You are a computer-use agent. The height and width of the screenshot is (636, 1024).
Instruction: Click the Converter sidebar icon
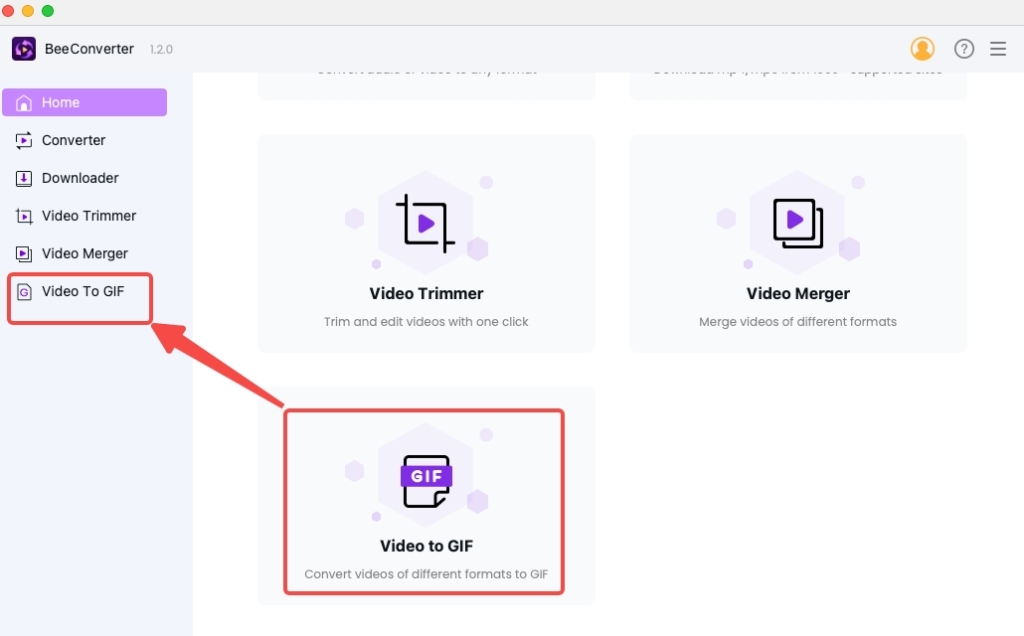pyautogui.click(x=23, y=140)
